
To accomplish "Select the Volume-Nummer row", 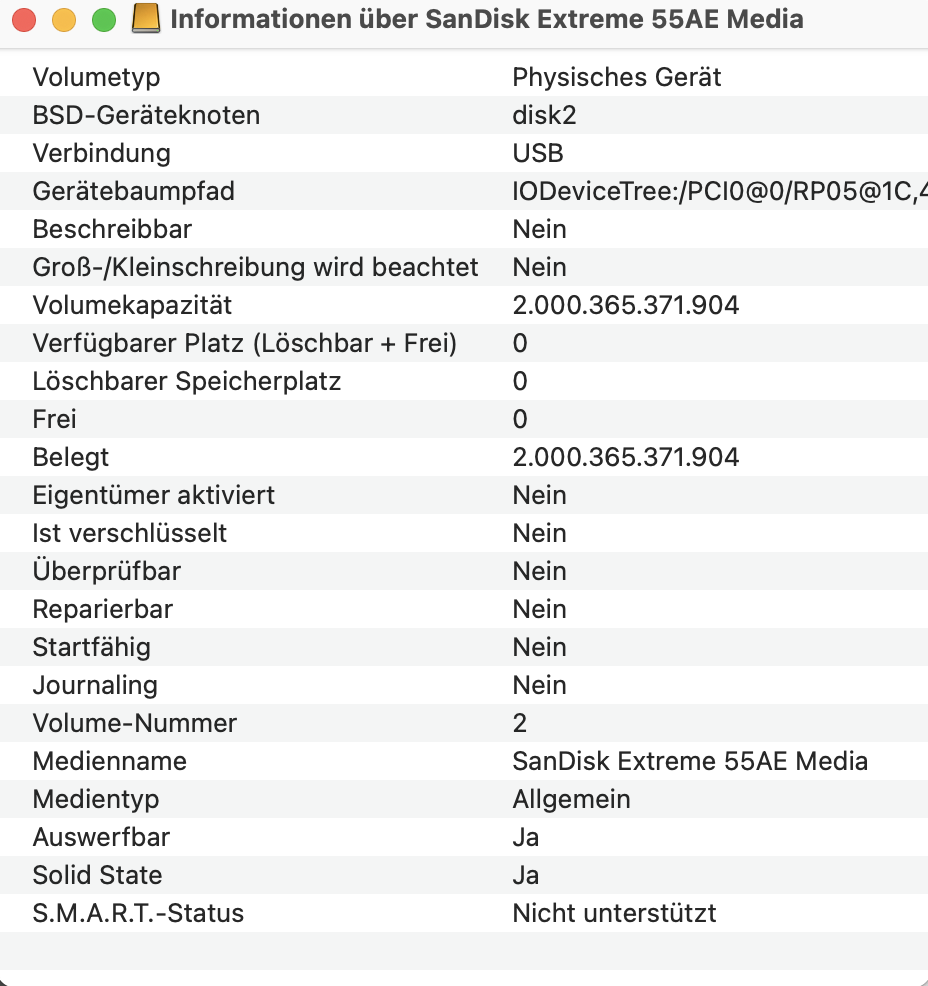I will click(135, 723).
